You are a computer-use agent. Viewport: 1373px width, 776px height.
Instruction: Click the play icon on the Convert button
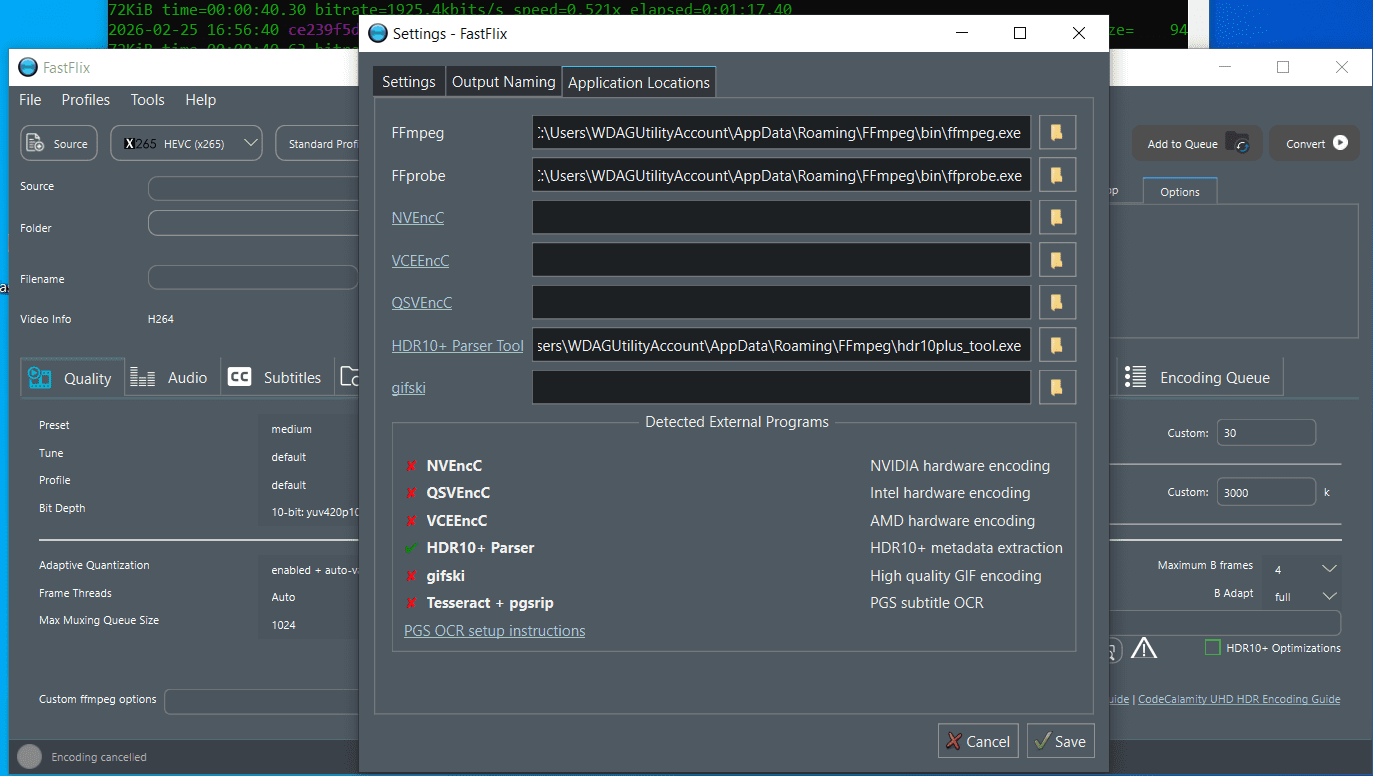click(x=1340, y=143)
